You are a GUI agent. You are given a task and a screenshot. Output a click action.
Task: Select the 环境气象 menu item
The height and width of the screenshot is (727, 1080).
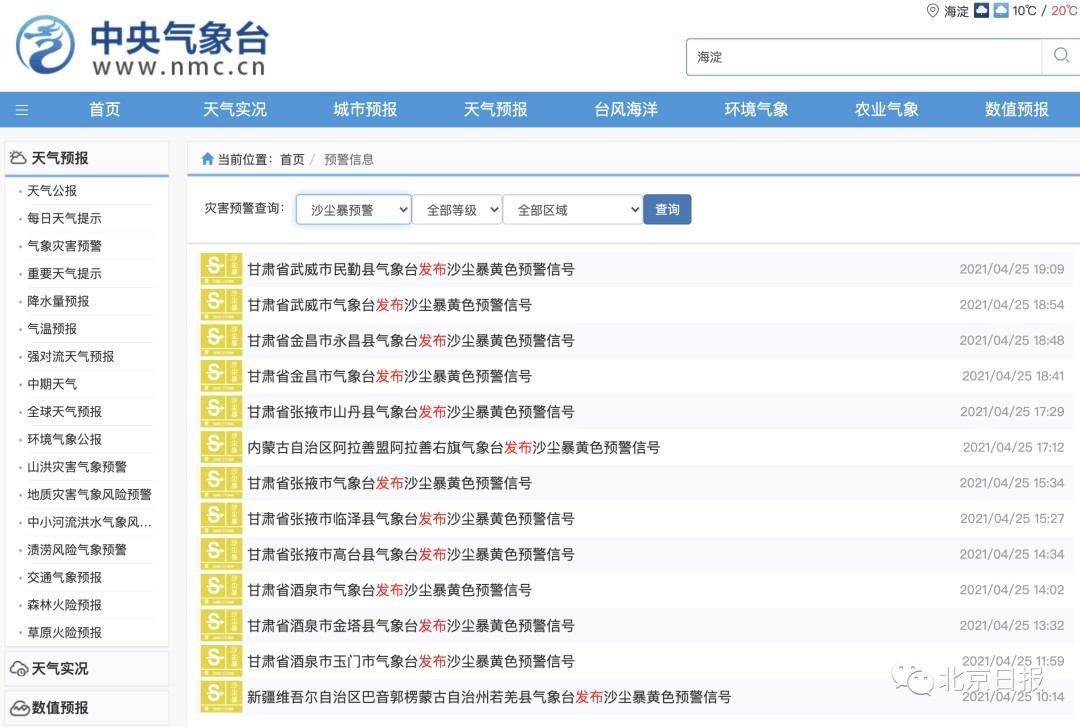(756, 110)
